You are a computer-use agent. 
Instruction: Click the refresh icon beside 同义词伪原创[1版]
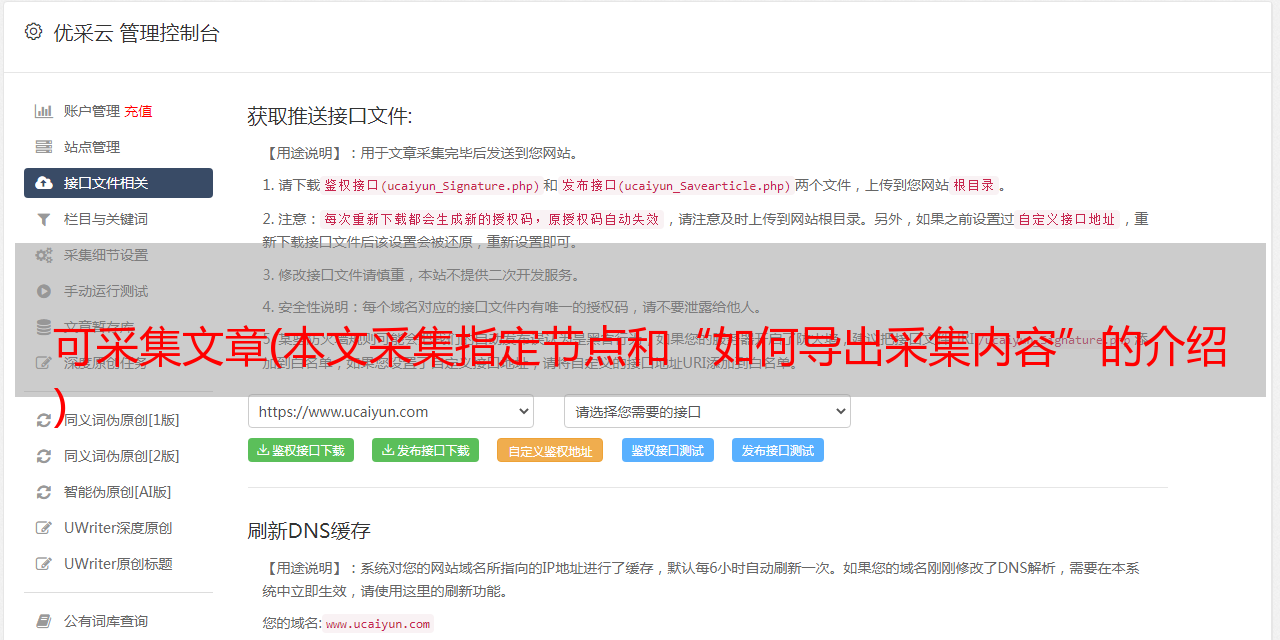[x=44, y=420]
